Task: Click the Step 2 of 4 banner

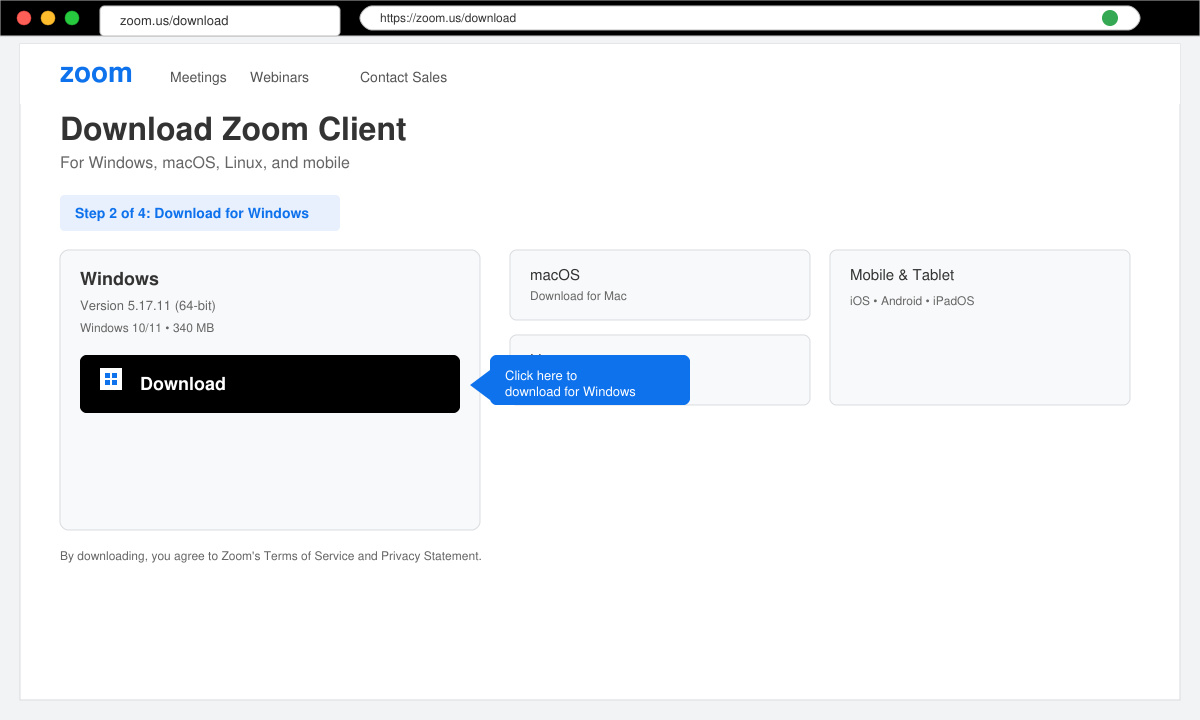Action: click(200, 213)
